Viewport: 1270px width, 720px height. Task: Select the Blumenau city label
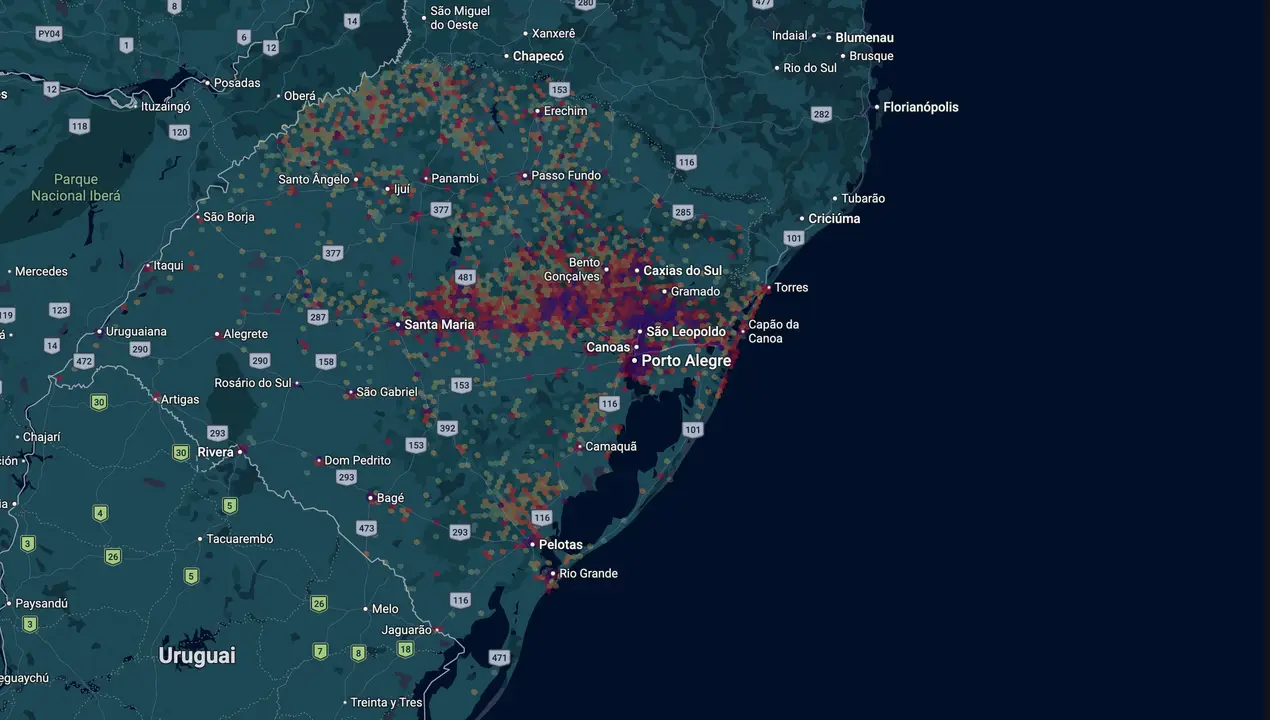(864, 37)
